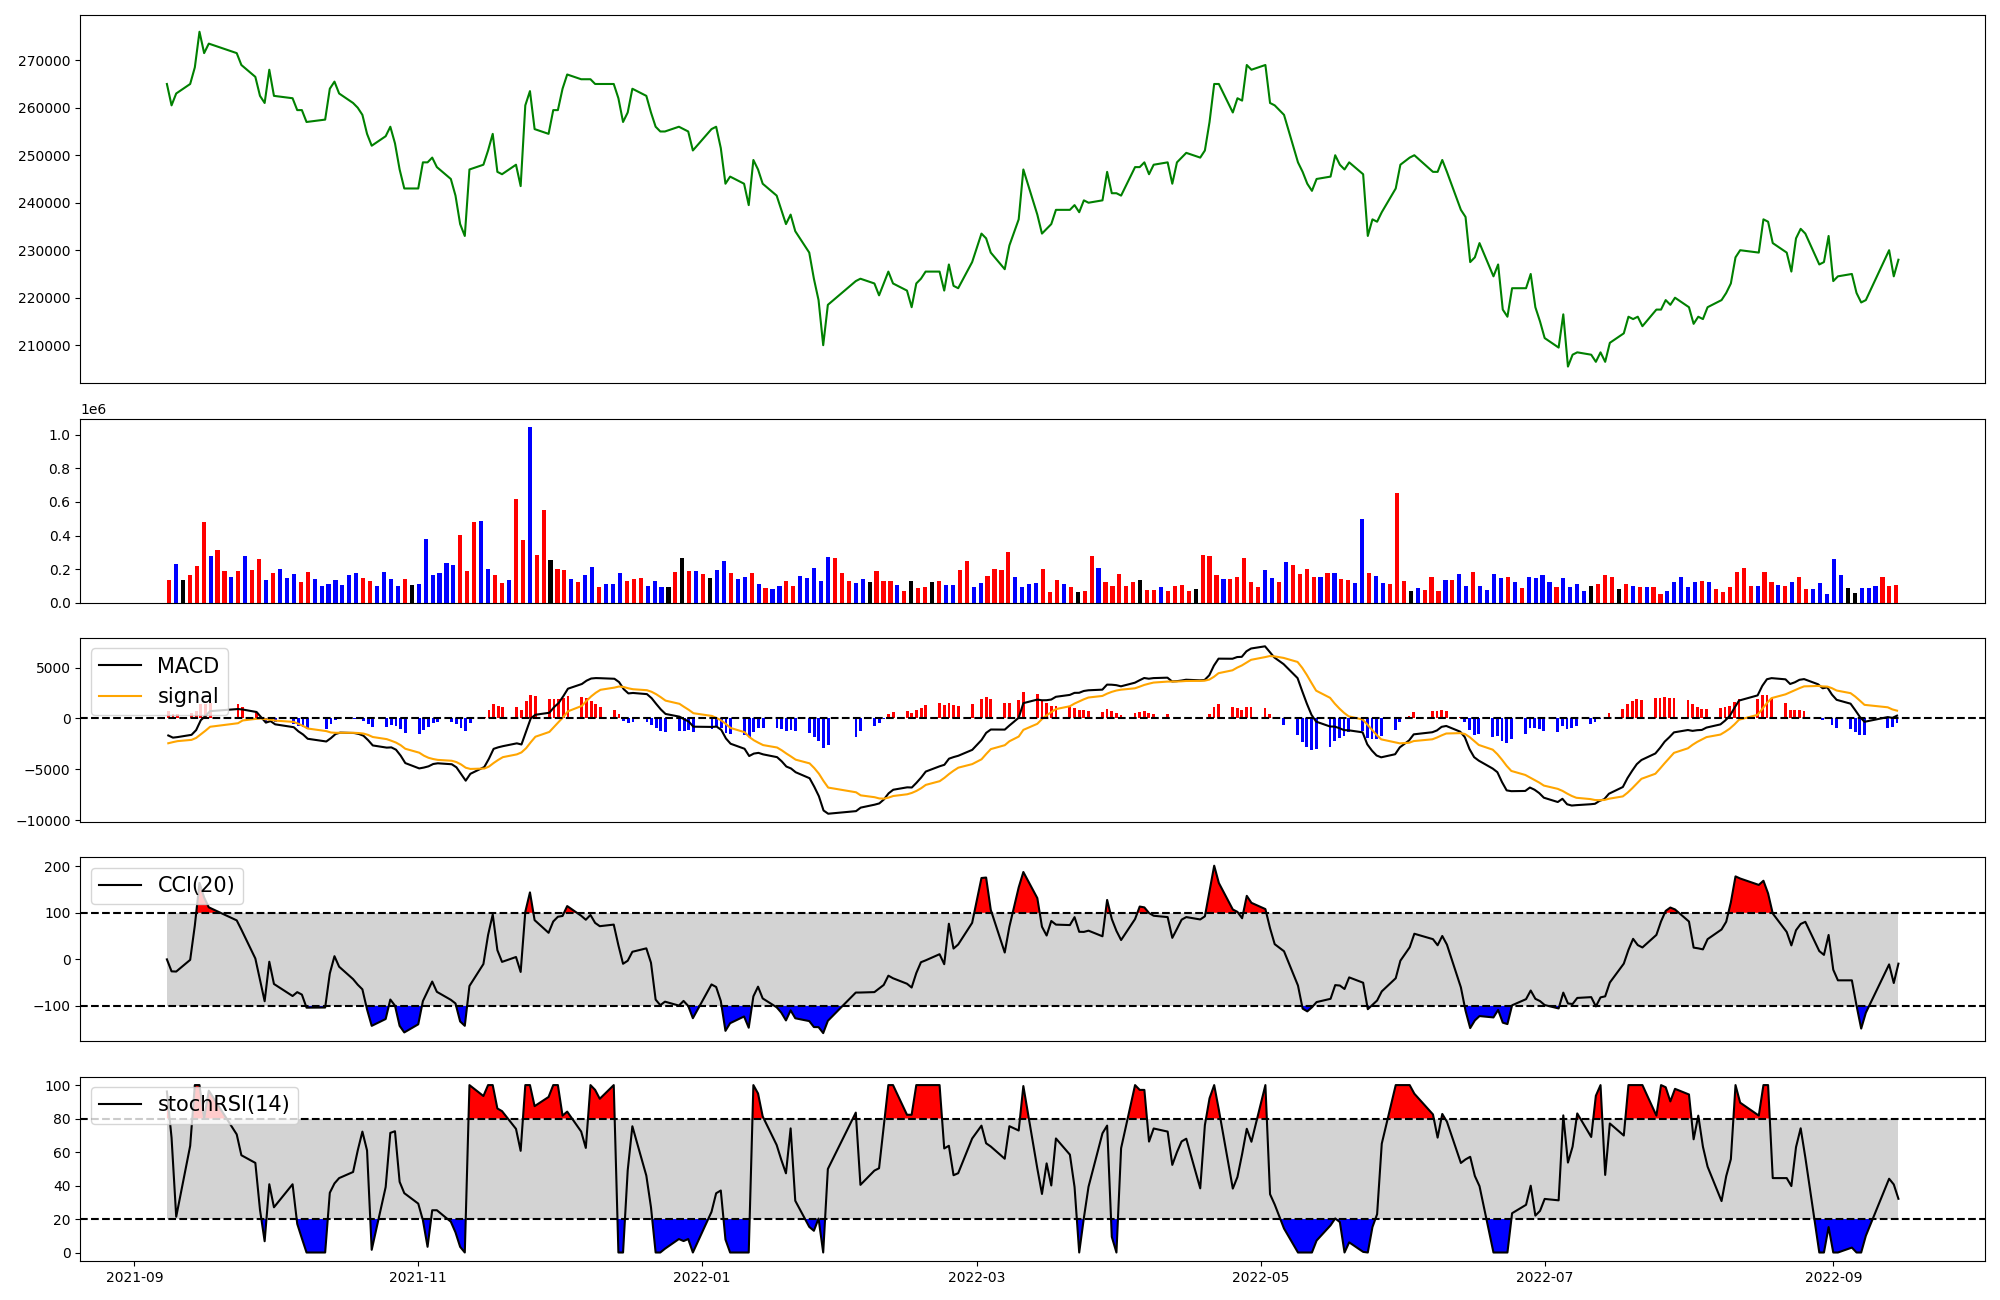Click the 80 tick on the stochRSI axis
2000x1300 pixels.
(x=62, y=1120)
